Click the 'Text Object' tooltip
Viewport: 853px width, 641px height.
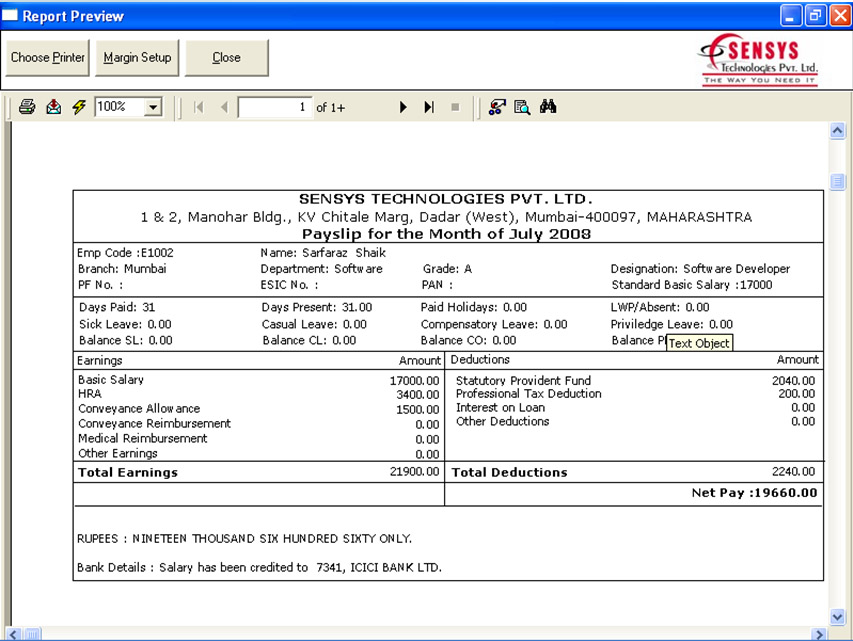pos(699,343)
